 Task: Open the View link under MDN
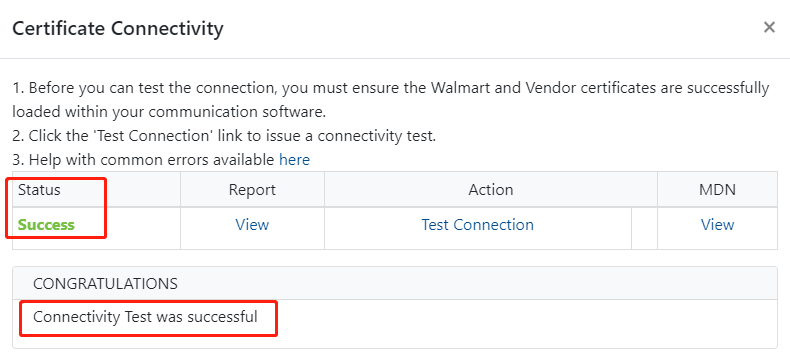717,225
